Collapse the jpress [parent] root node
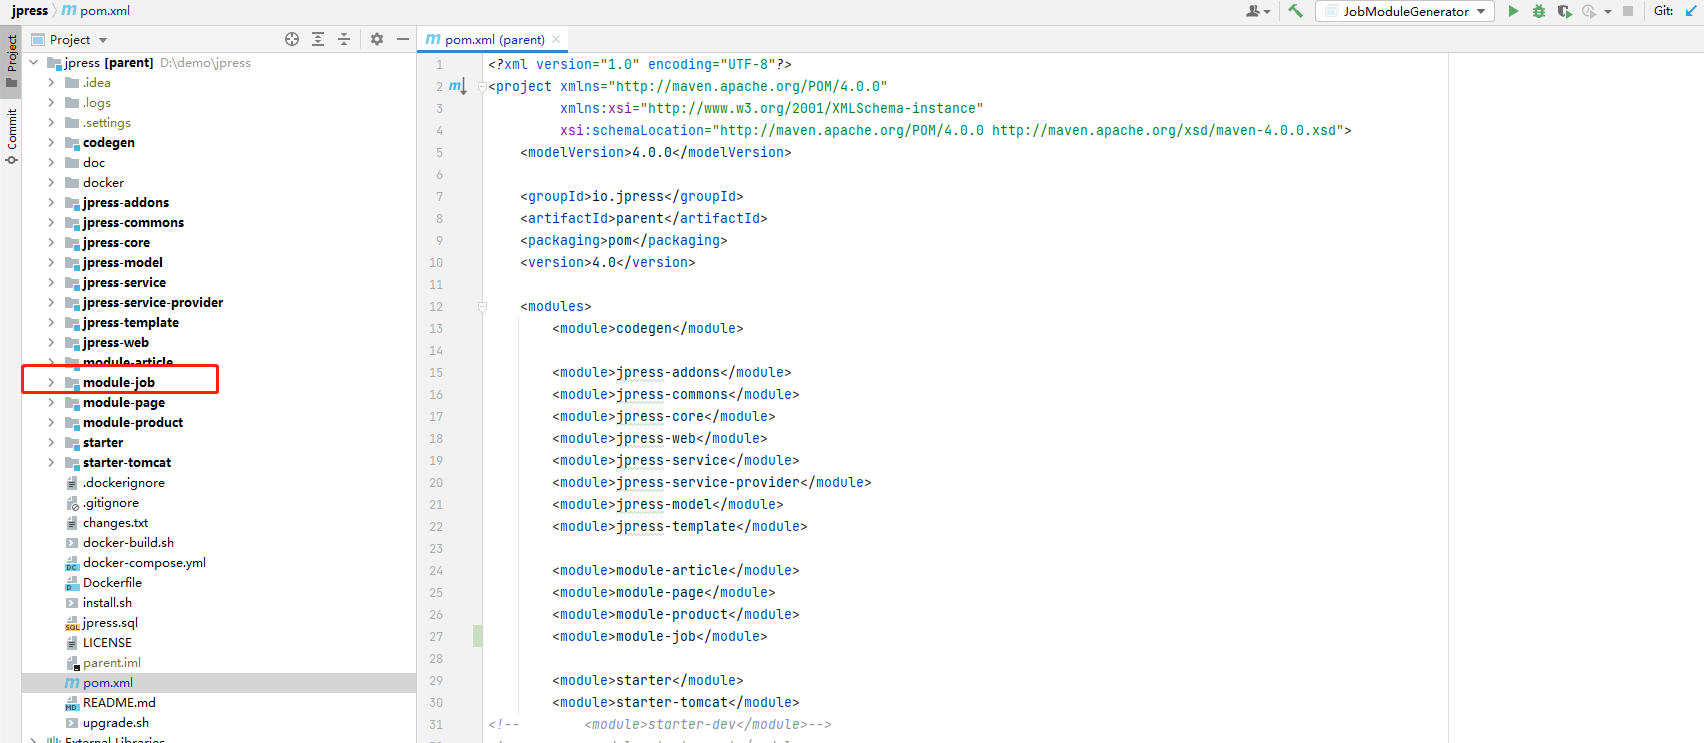 click(x=35, y=62)
